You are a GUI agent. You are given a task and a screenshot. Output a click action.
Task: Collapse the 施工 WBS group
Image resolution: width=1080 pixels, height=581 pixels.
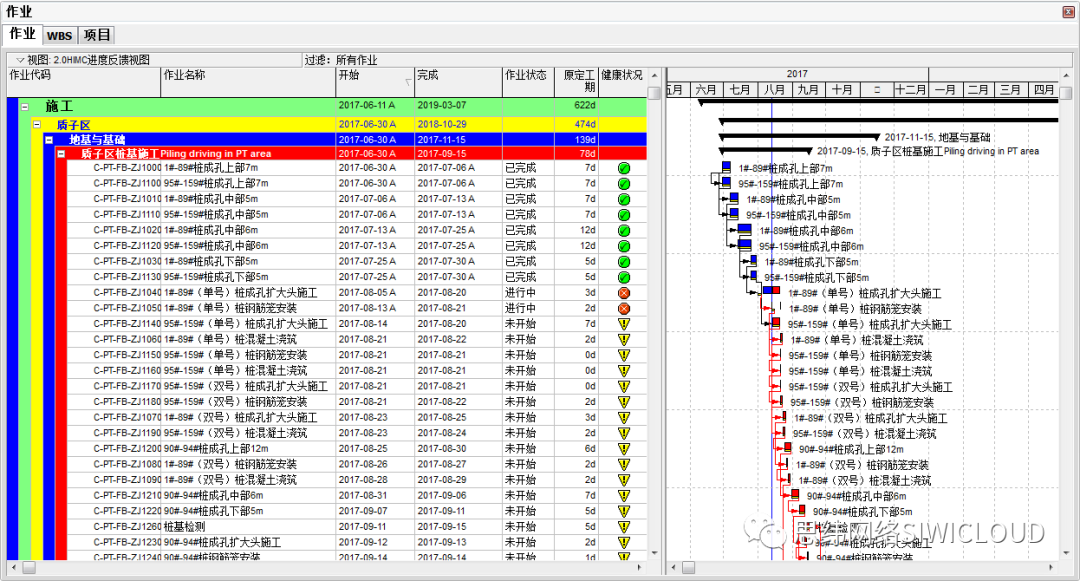[25, 107]
